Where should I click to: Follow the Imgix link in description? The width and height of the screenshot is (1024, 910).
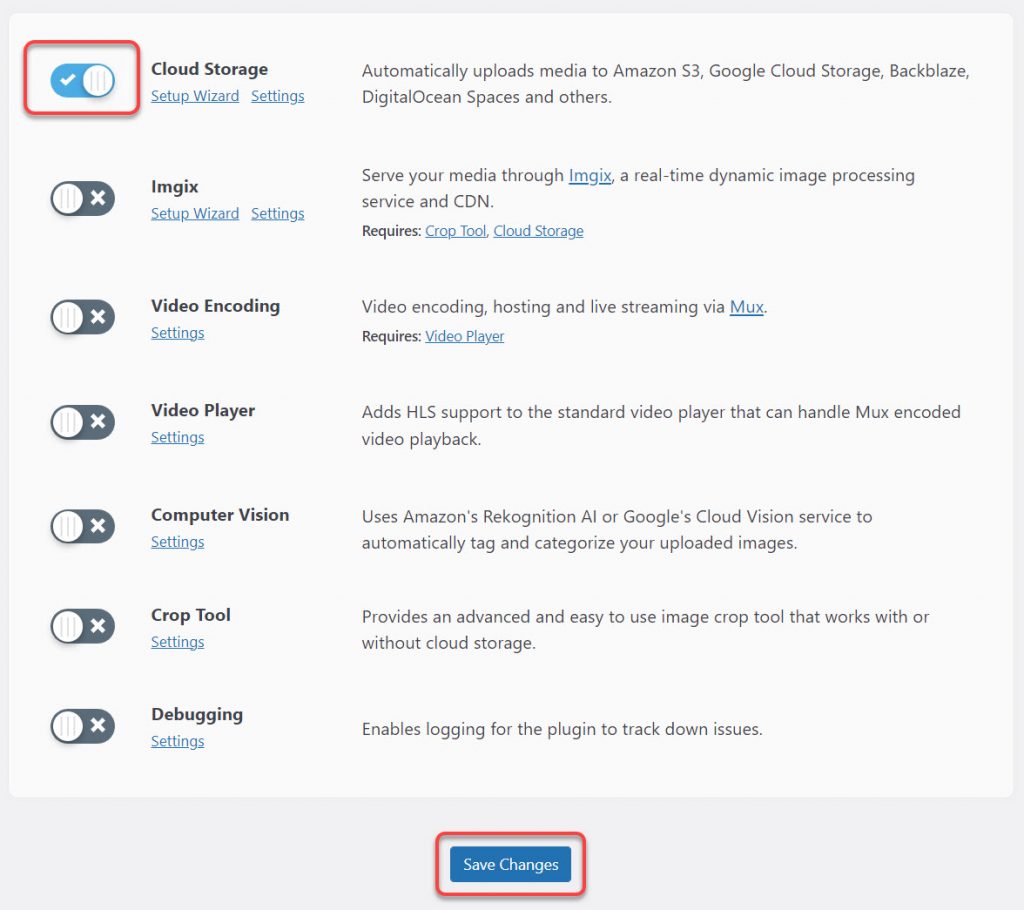[x=590, y=175]
